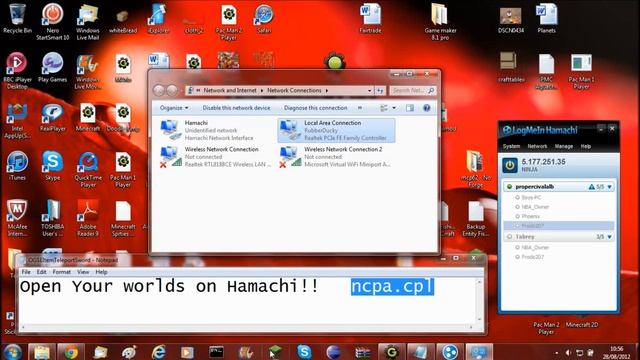Click the volume icon in system tray
This screenshot has width=640, height=360.
(x=568, y=353)
